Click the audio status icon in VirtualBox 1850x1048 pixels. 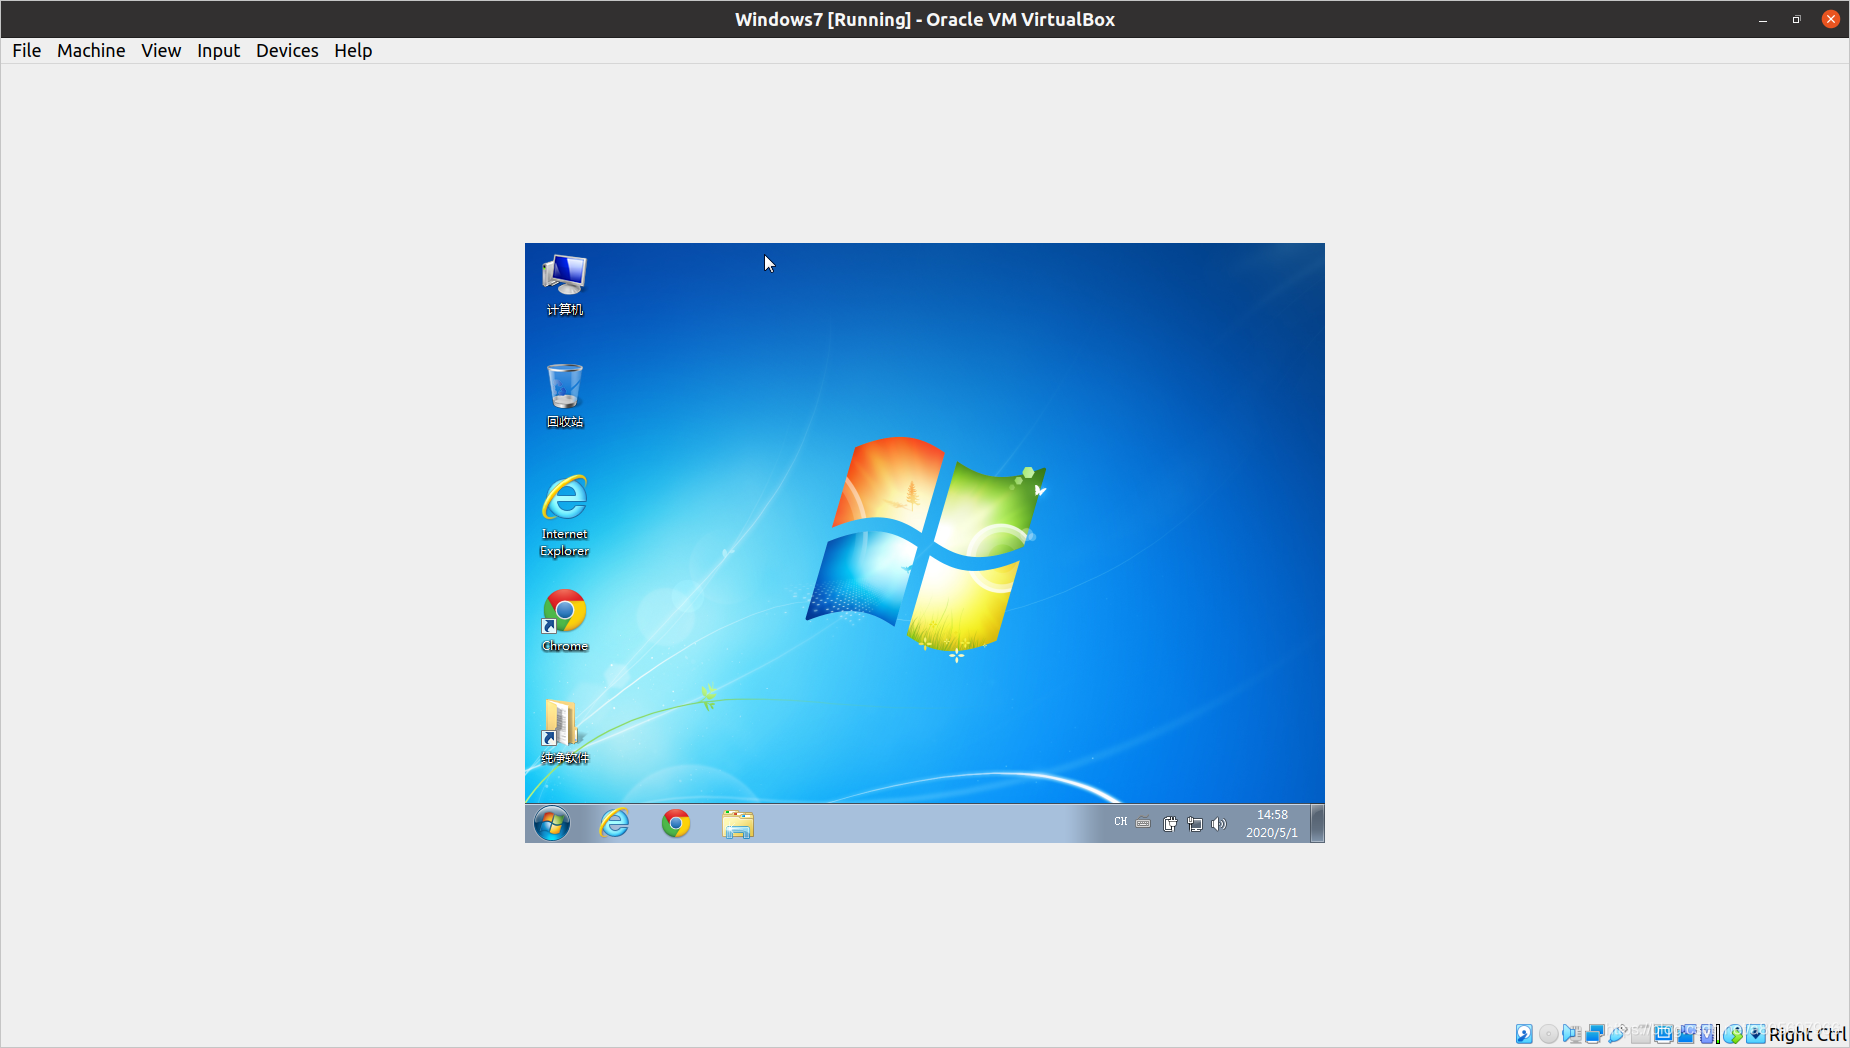coord(1572,1034)
